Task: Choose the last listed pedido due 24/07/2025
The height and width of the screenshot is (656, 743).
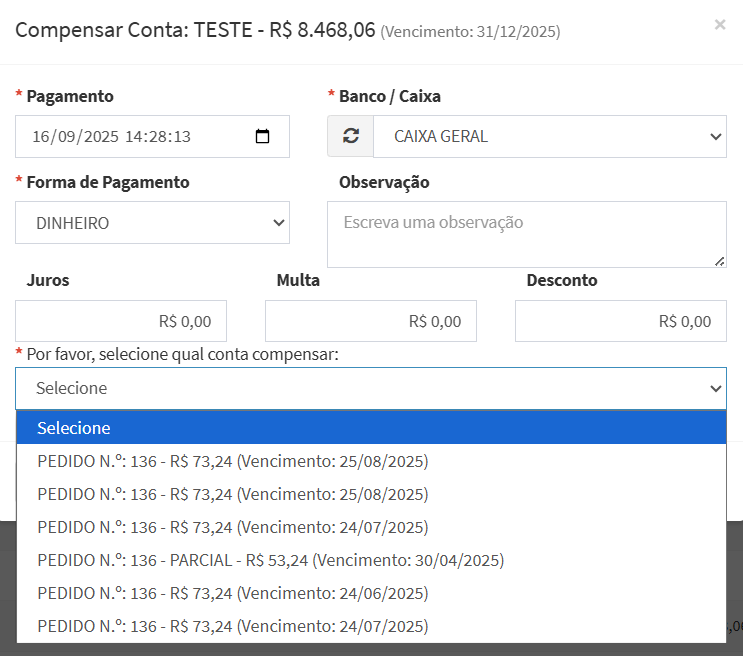Action: tap(232, 626)
